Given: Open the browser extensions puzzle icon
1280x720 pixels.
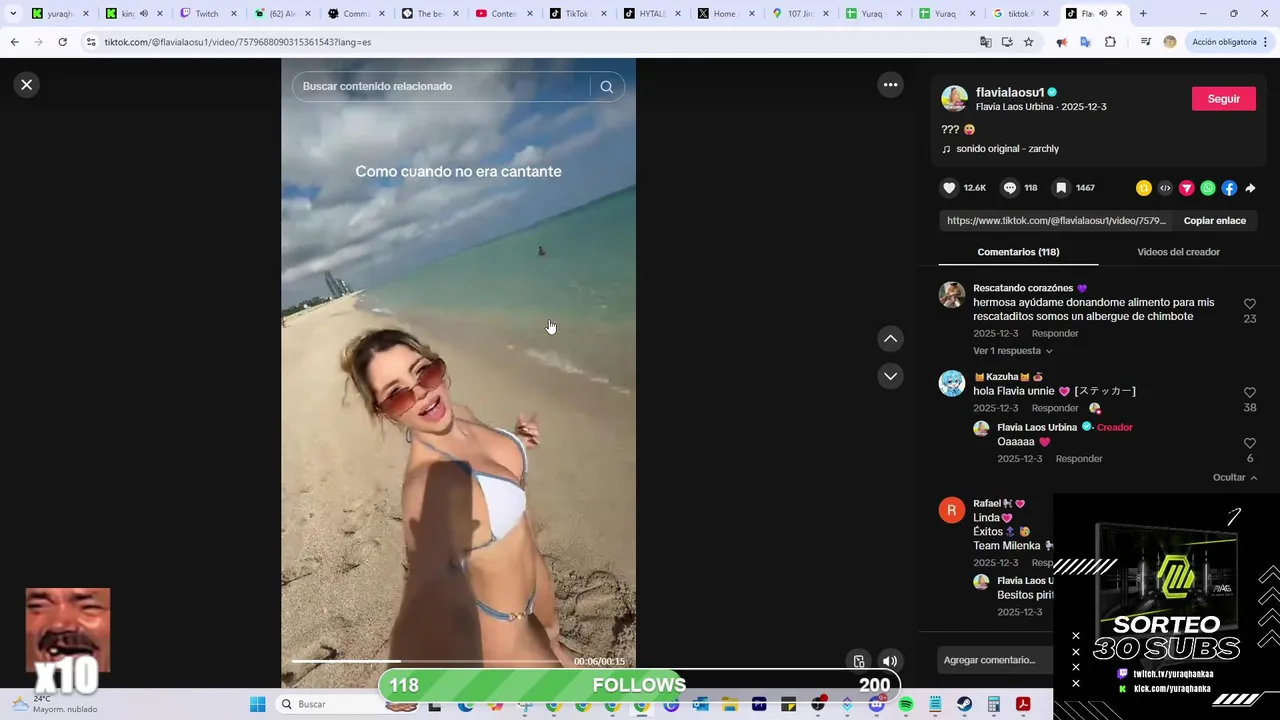Looking at the screenshot, I should (x=1110, y=42).
